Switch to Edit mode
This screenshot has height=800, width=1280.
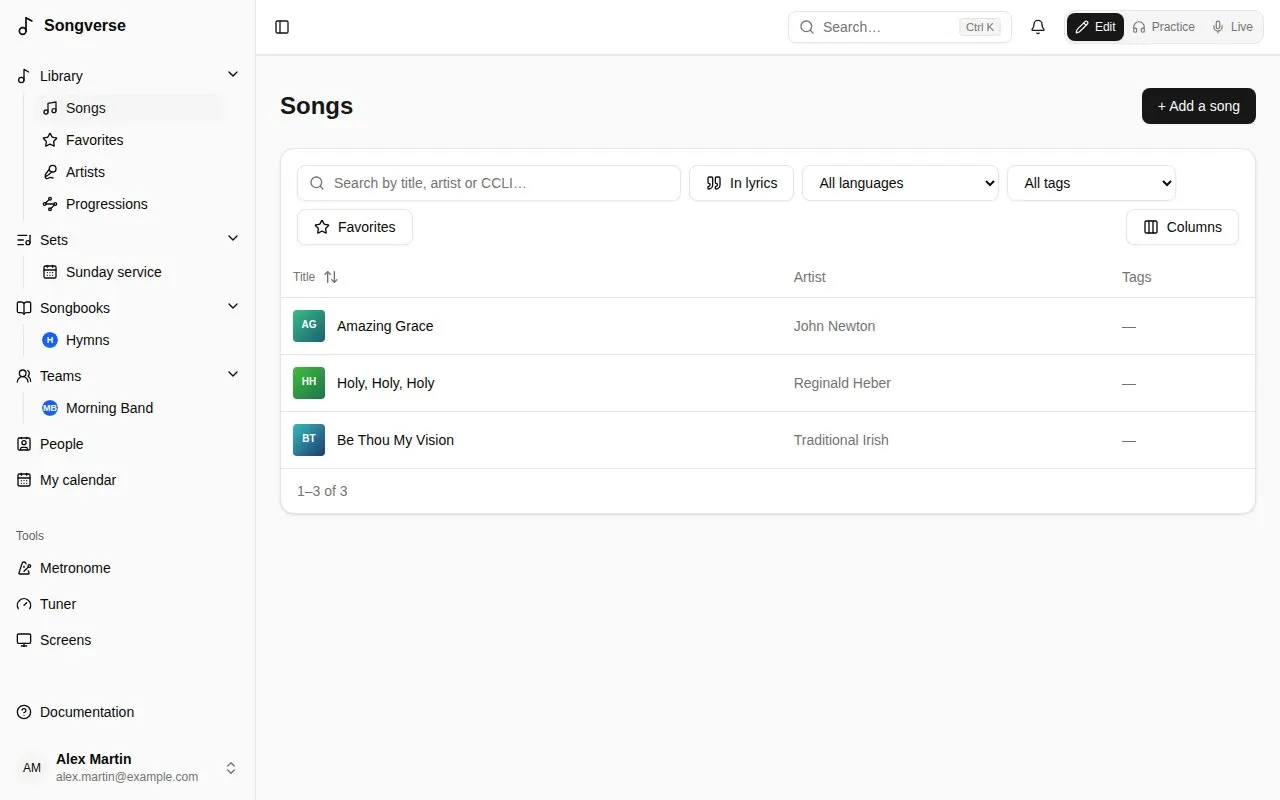tap(1095, 27)
